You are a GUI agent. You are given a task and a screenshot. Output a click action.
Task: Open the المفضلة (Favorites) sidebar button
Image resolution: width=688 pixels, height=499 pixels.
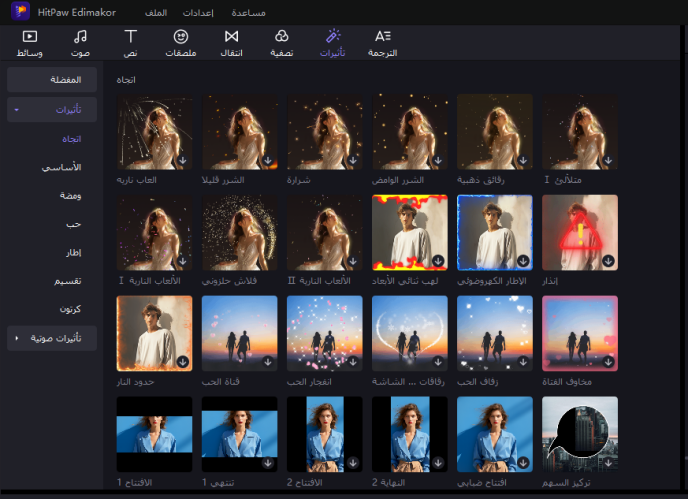click(x=52, y=79)
